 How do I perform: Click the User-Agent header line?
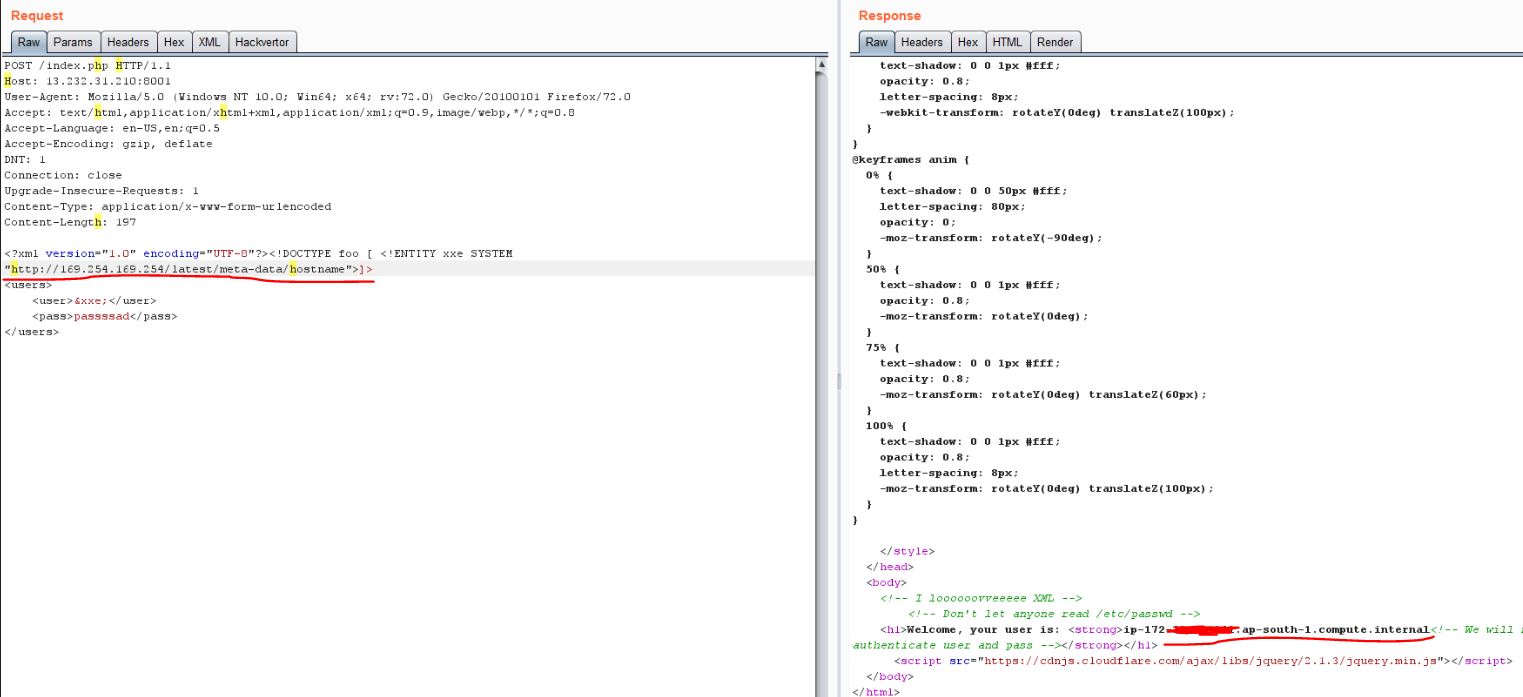(317, 97)
